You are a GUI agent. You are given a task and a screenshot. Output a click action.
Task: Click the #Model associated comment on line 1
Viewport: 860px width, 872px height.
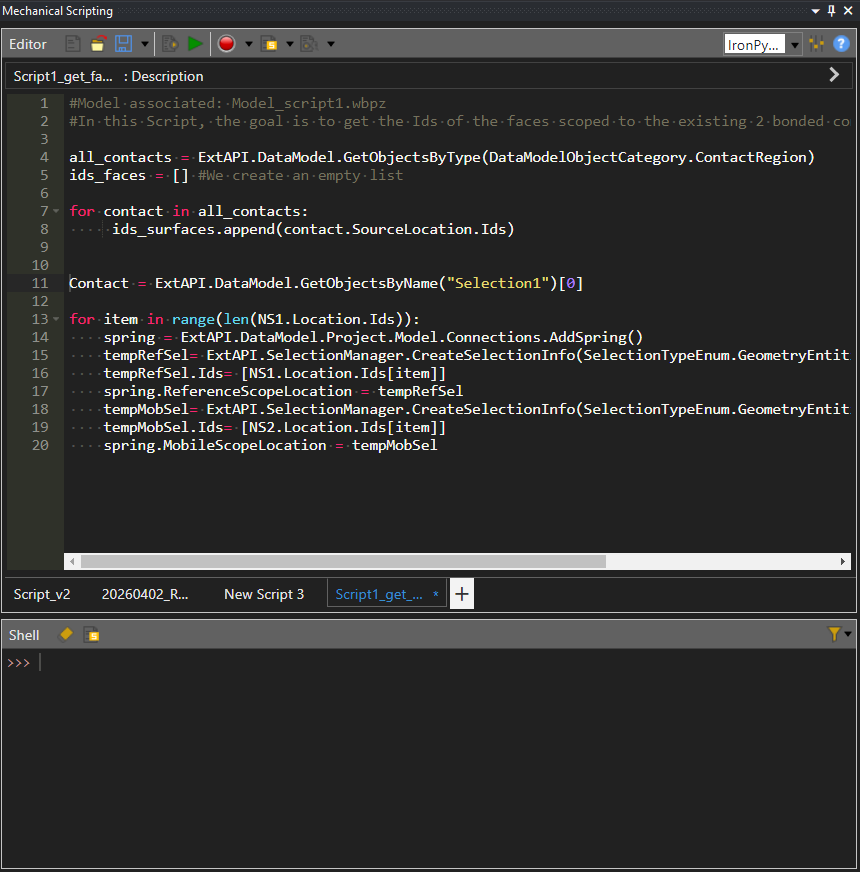tap(227, 103)
